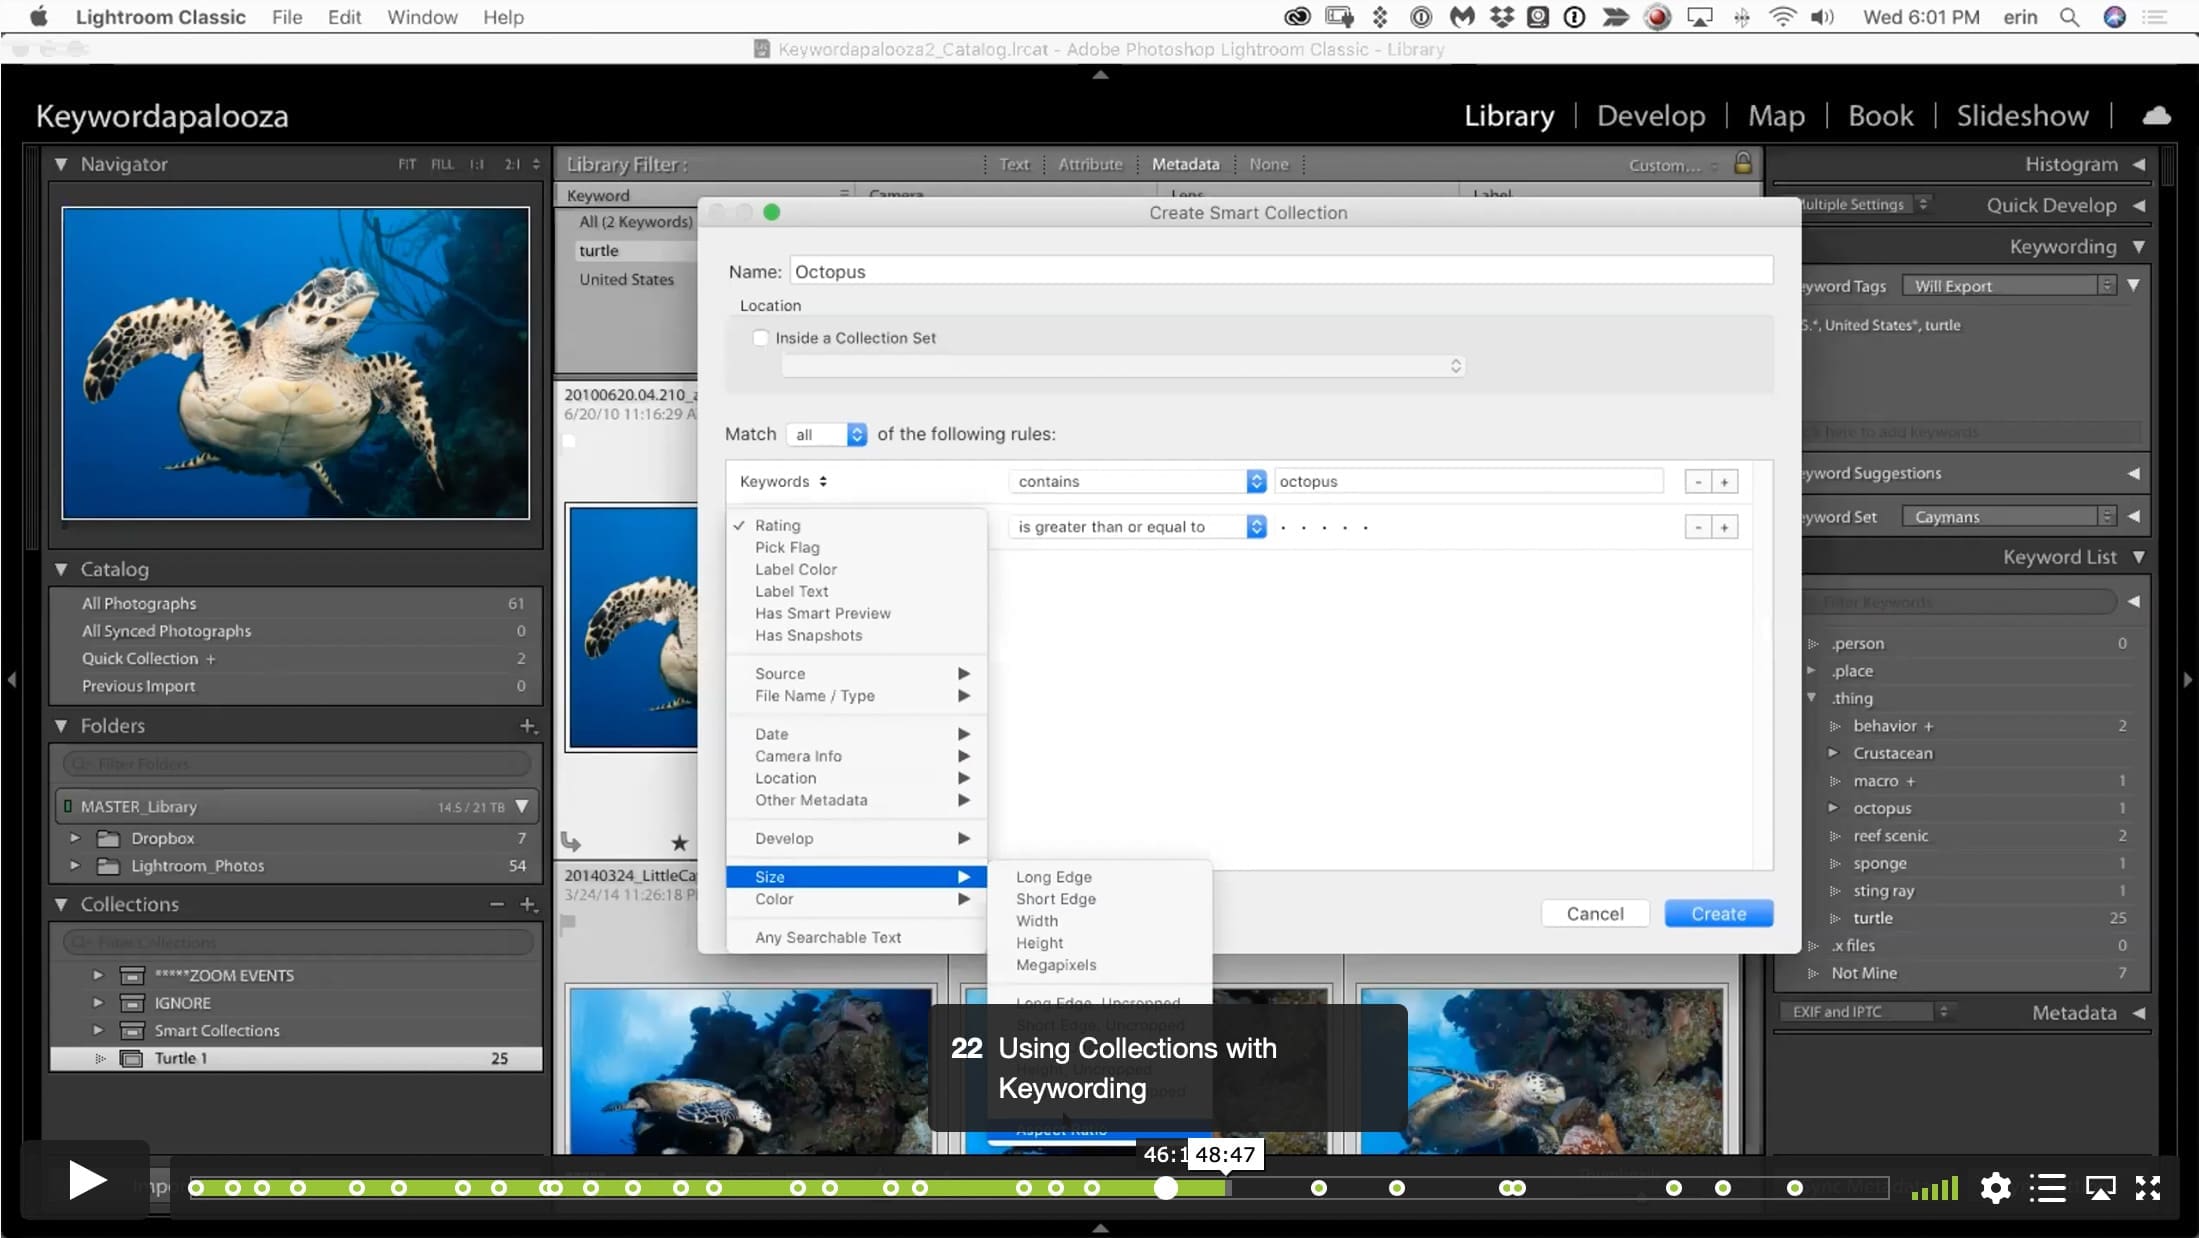Viewport: 2199px width, 1238px height.
Task: Add a folder with the Folders plus icon
Action: click(528, 726)
